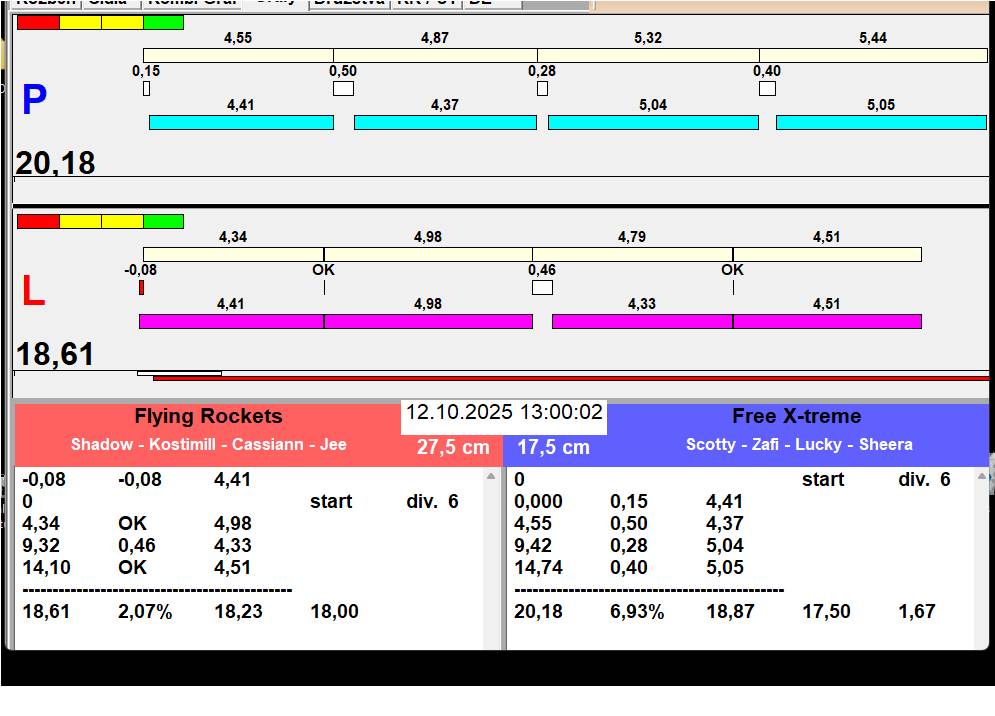Click the 27,5 cm jump height
Screen dimensions: 995x716
pyautogui.click(x=453, y=448)
